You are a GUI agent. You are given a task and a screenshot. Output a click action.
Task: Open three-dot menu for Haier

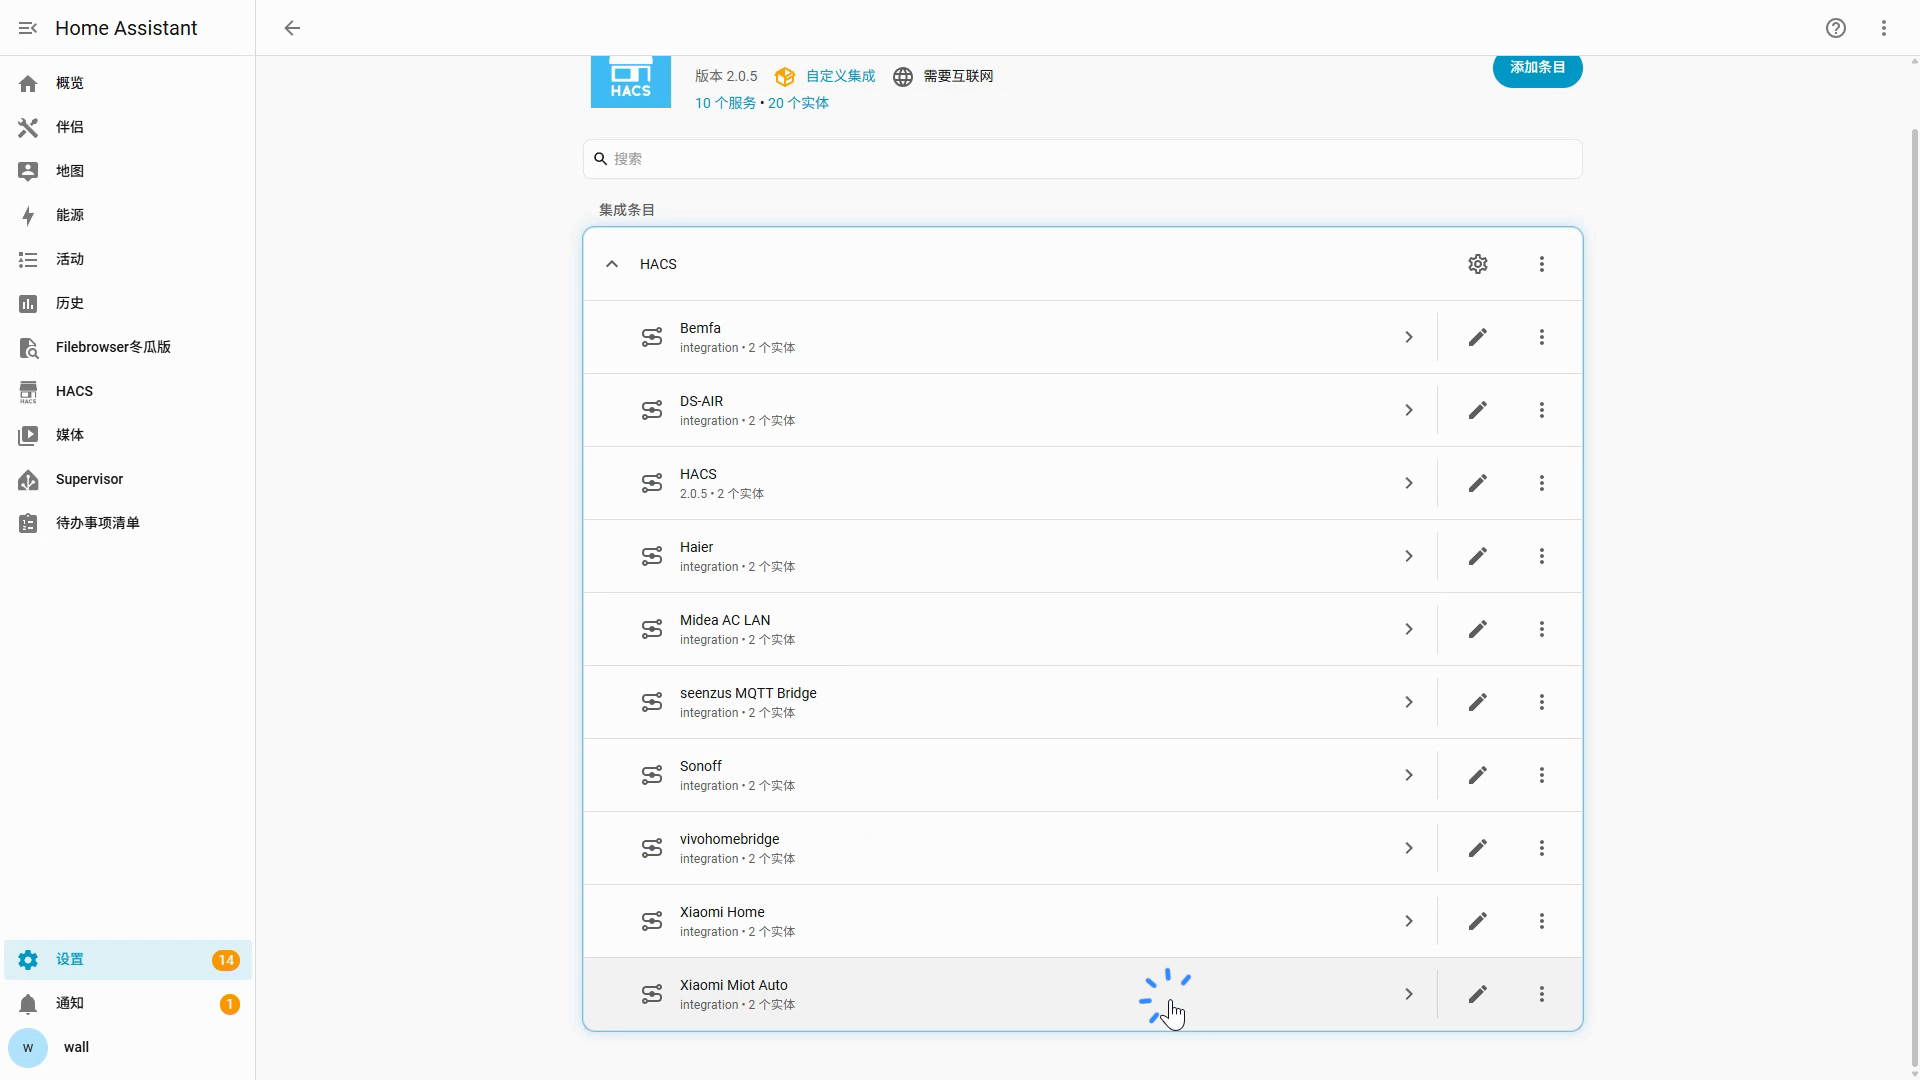(1542, 556)
